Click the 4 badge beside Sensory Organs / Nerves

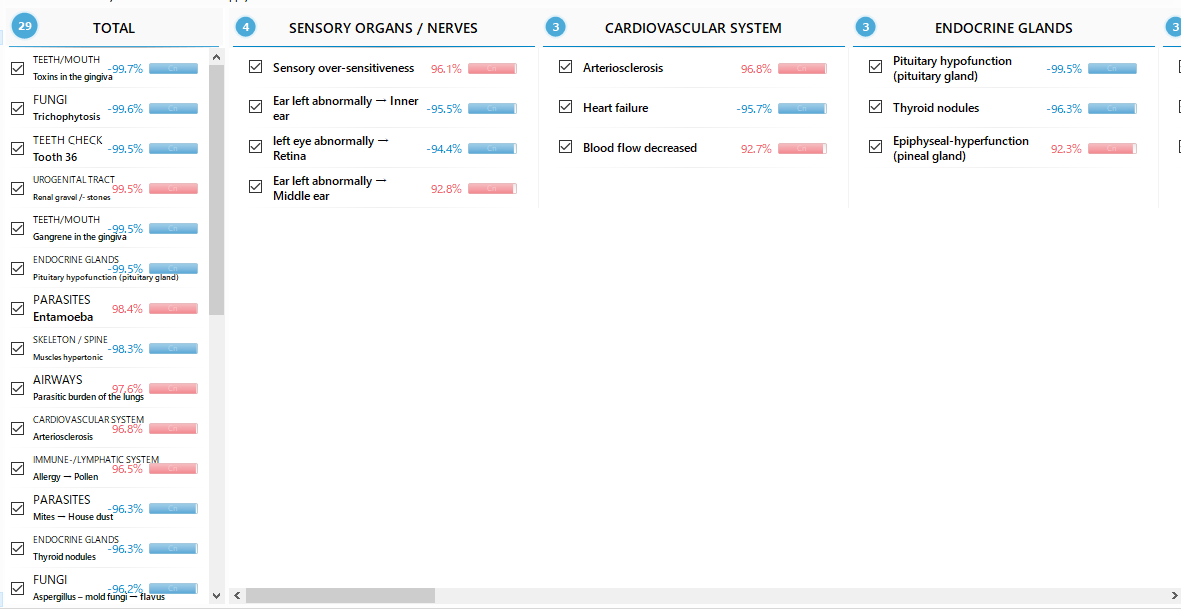(245, 28)
